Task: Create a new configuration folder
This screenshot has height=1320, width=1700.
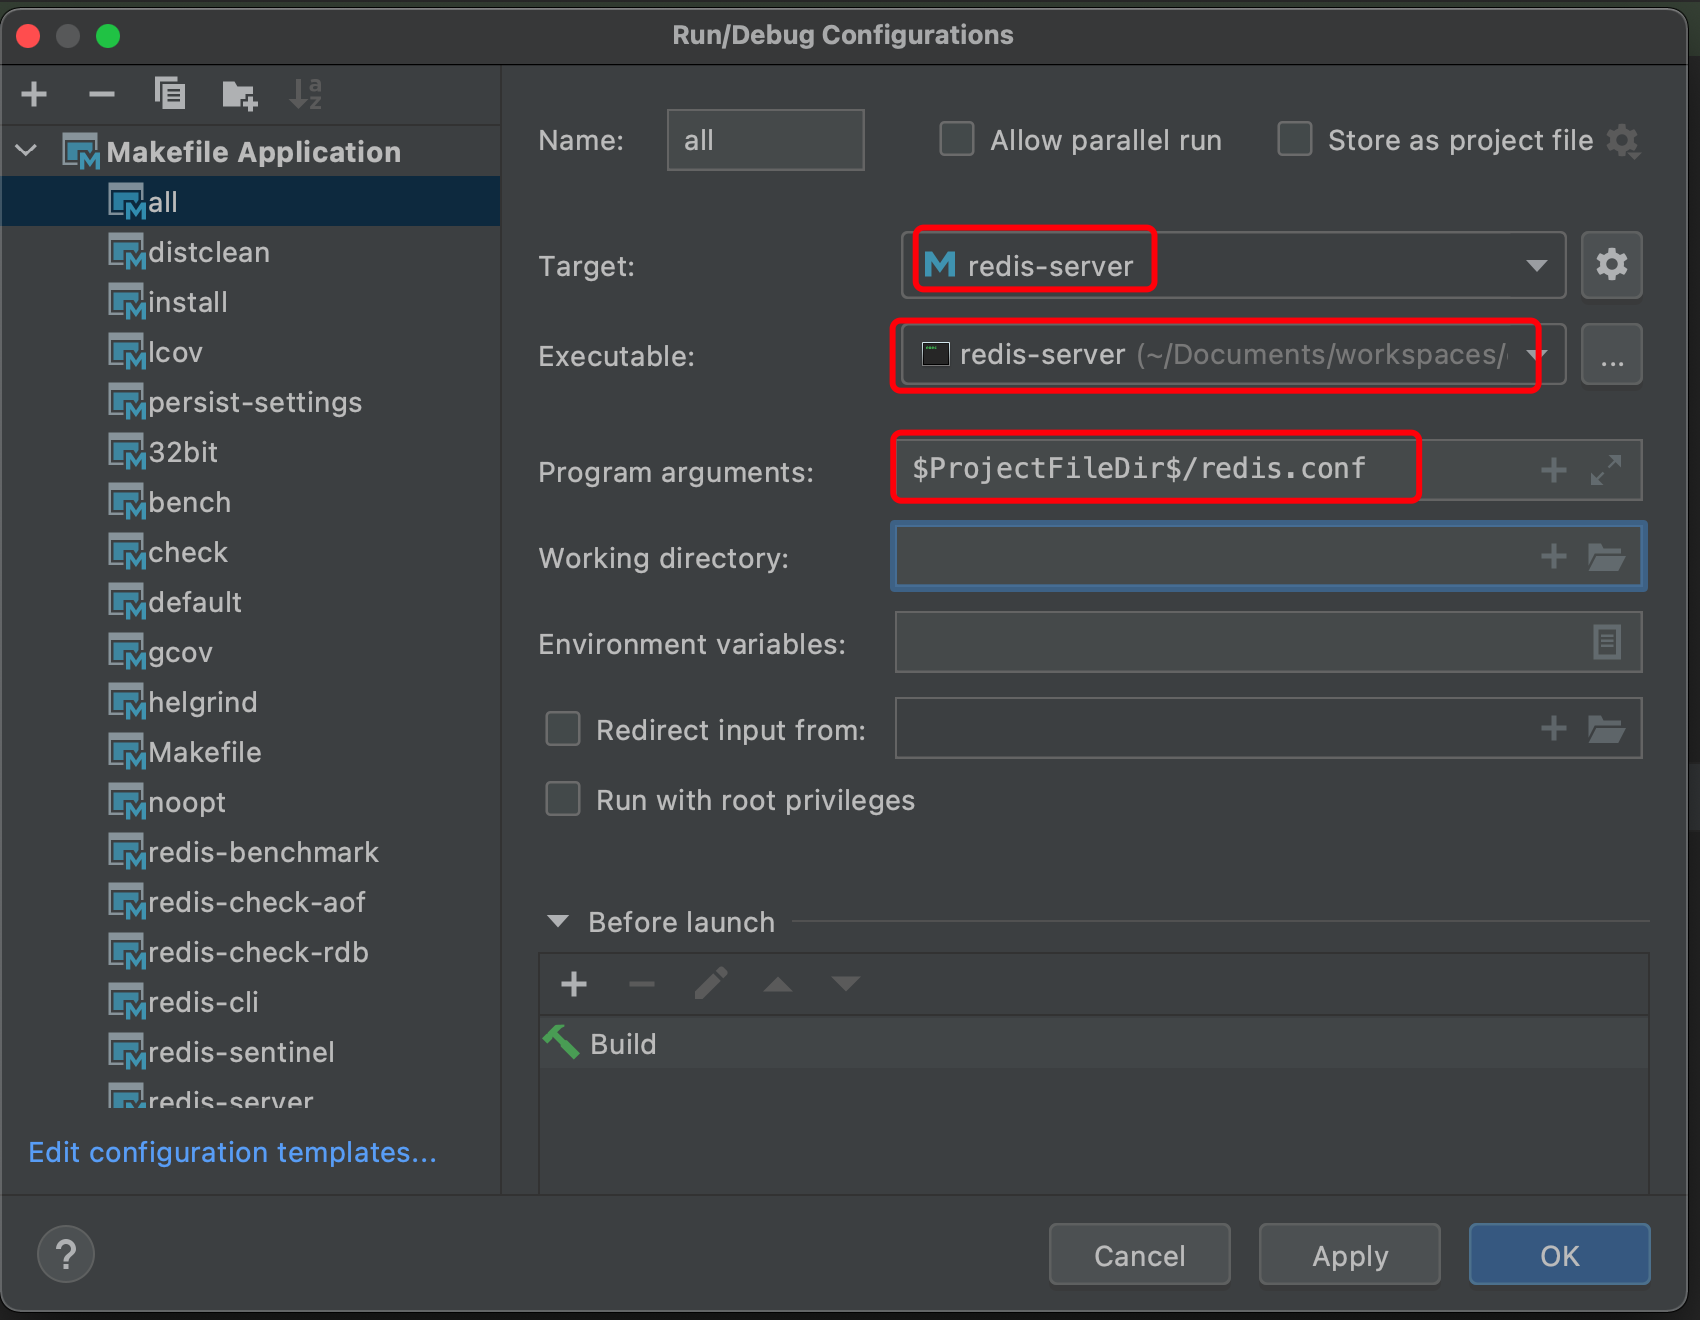Action: 239,95
